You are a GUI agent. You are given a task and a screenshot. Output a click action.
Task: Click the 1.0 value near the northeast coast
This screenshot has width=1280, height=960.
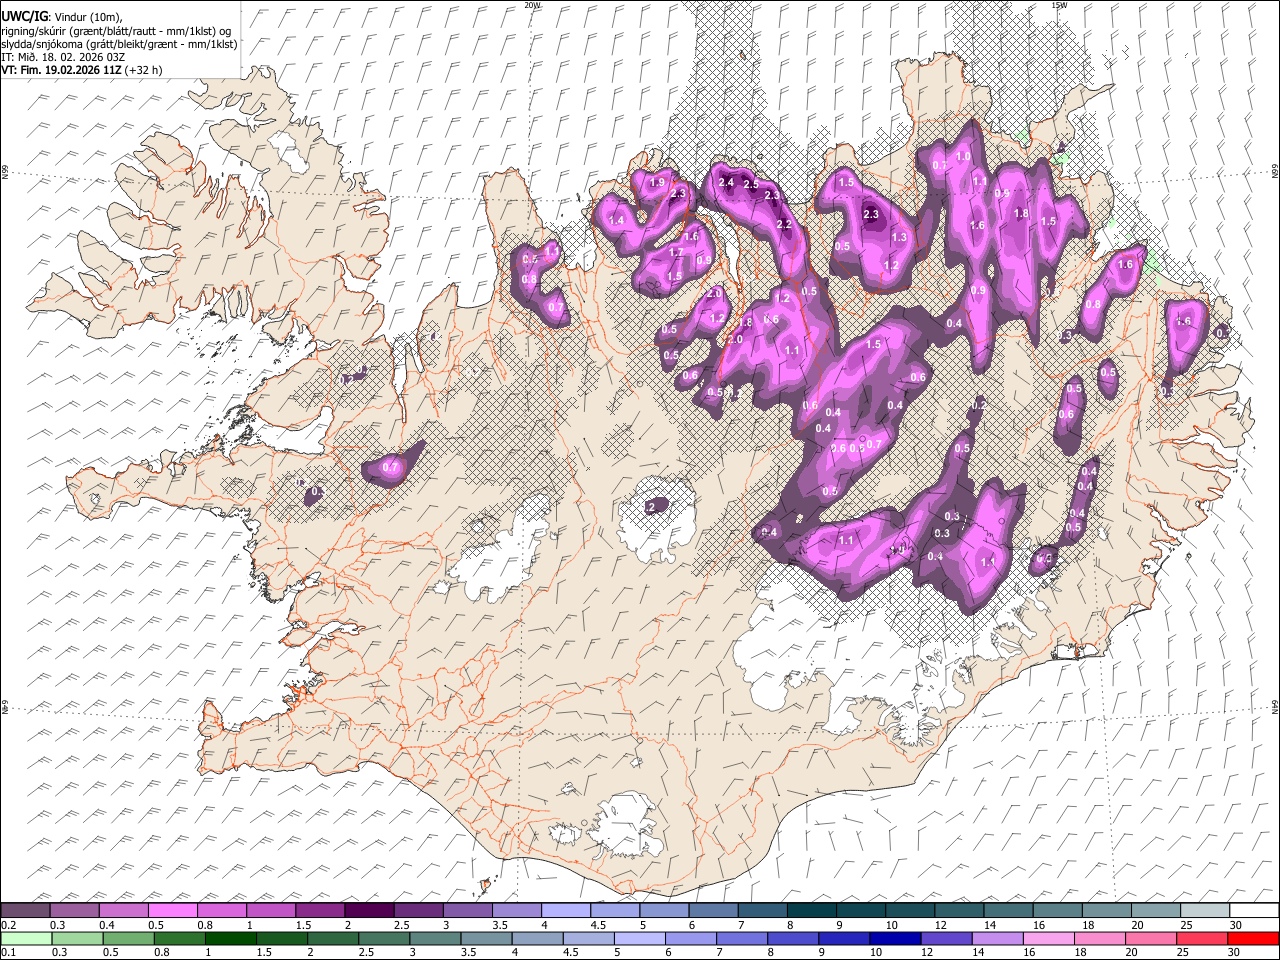(964, 157)
